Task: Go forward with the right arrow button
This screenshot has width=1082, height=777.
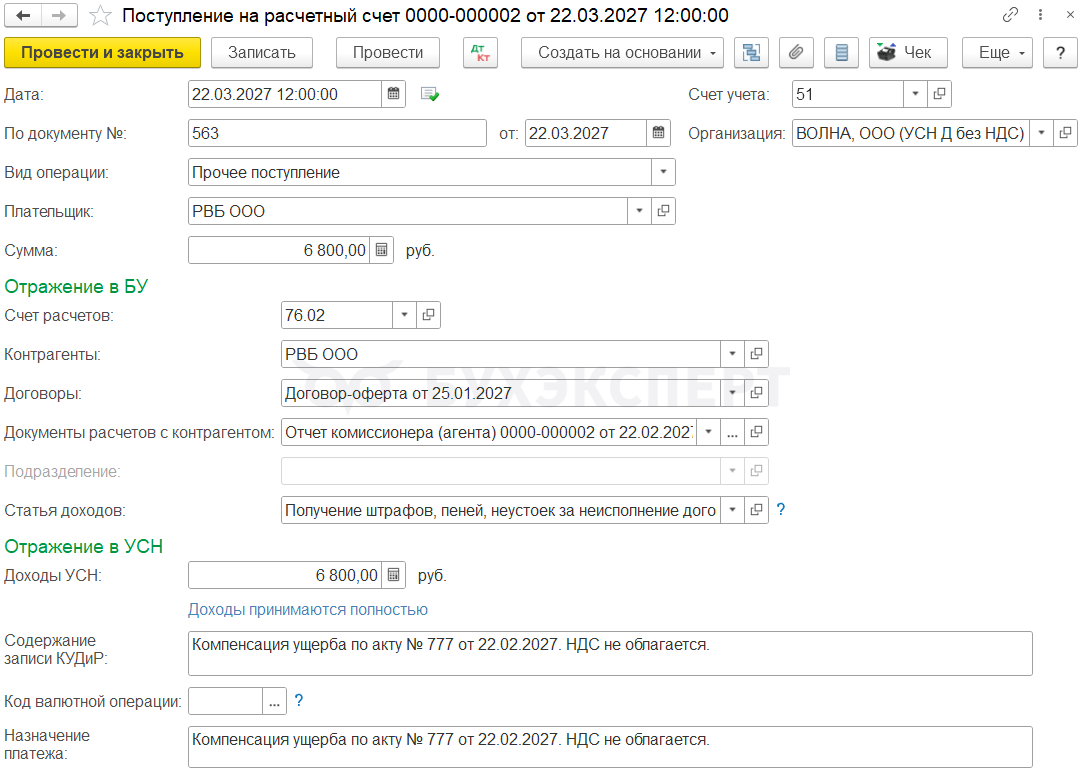Action: [59, 15]
